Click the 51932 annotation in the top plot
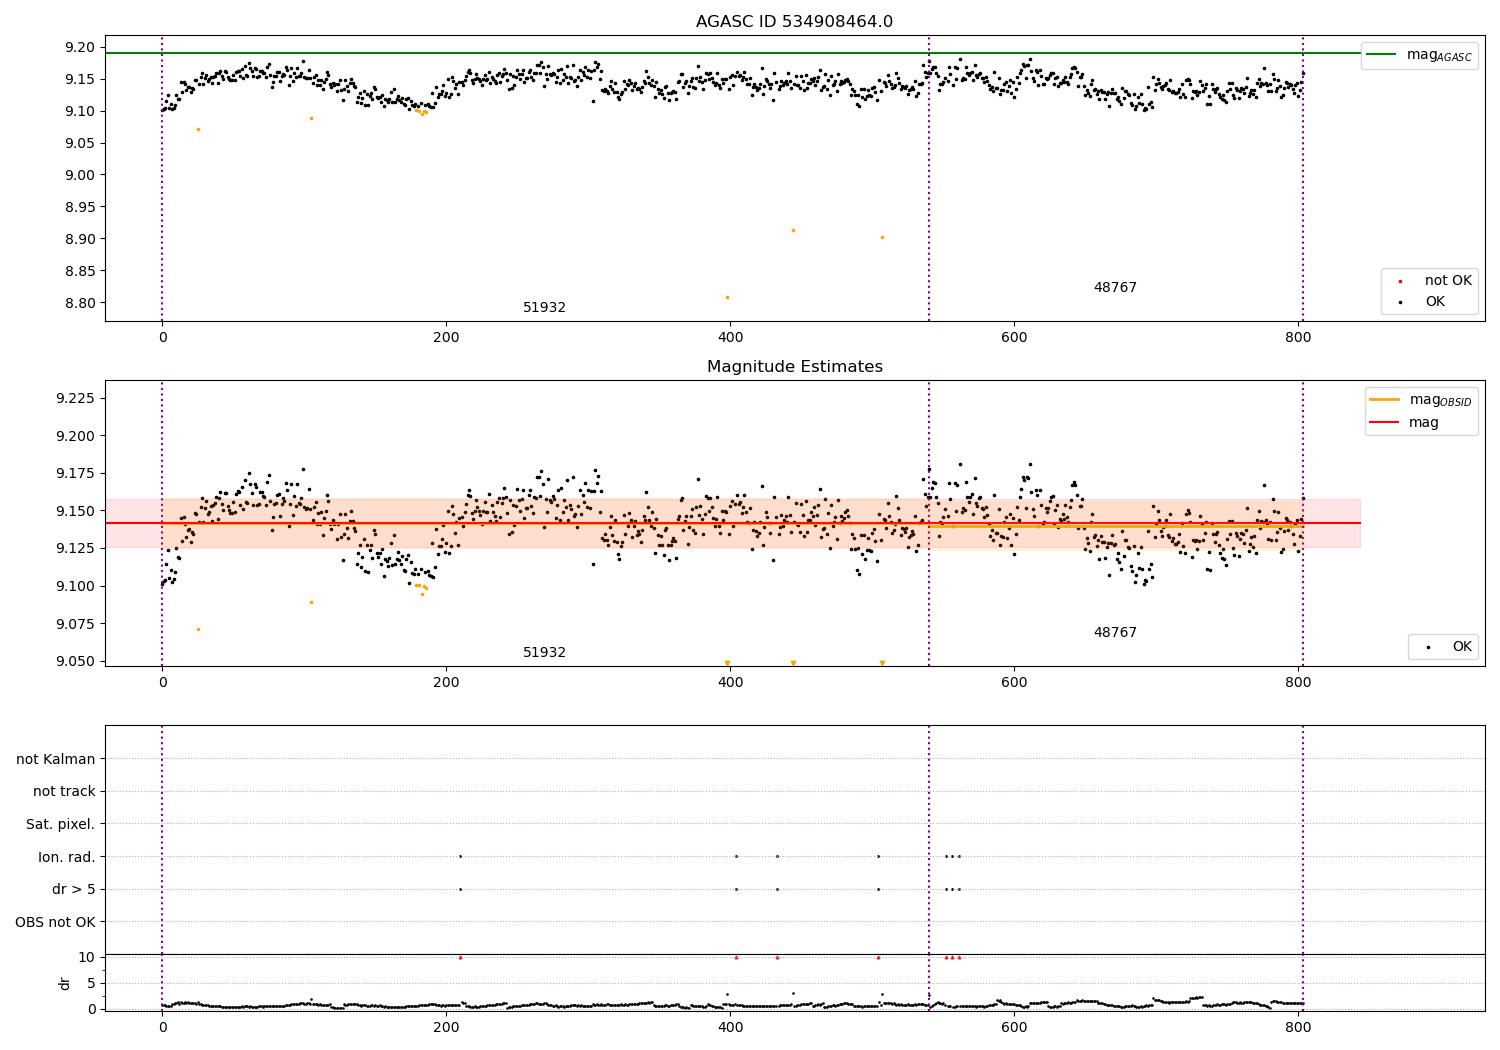The width and height of the screenshot is (1500, 1050). 544,308
